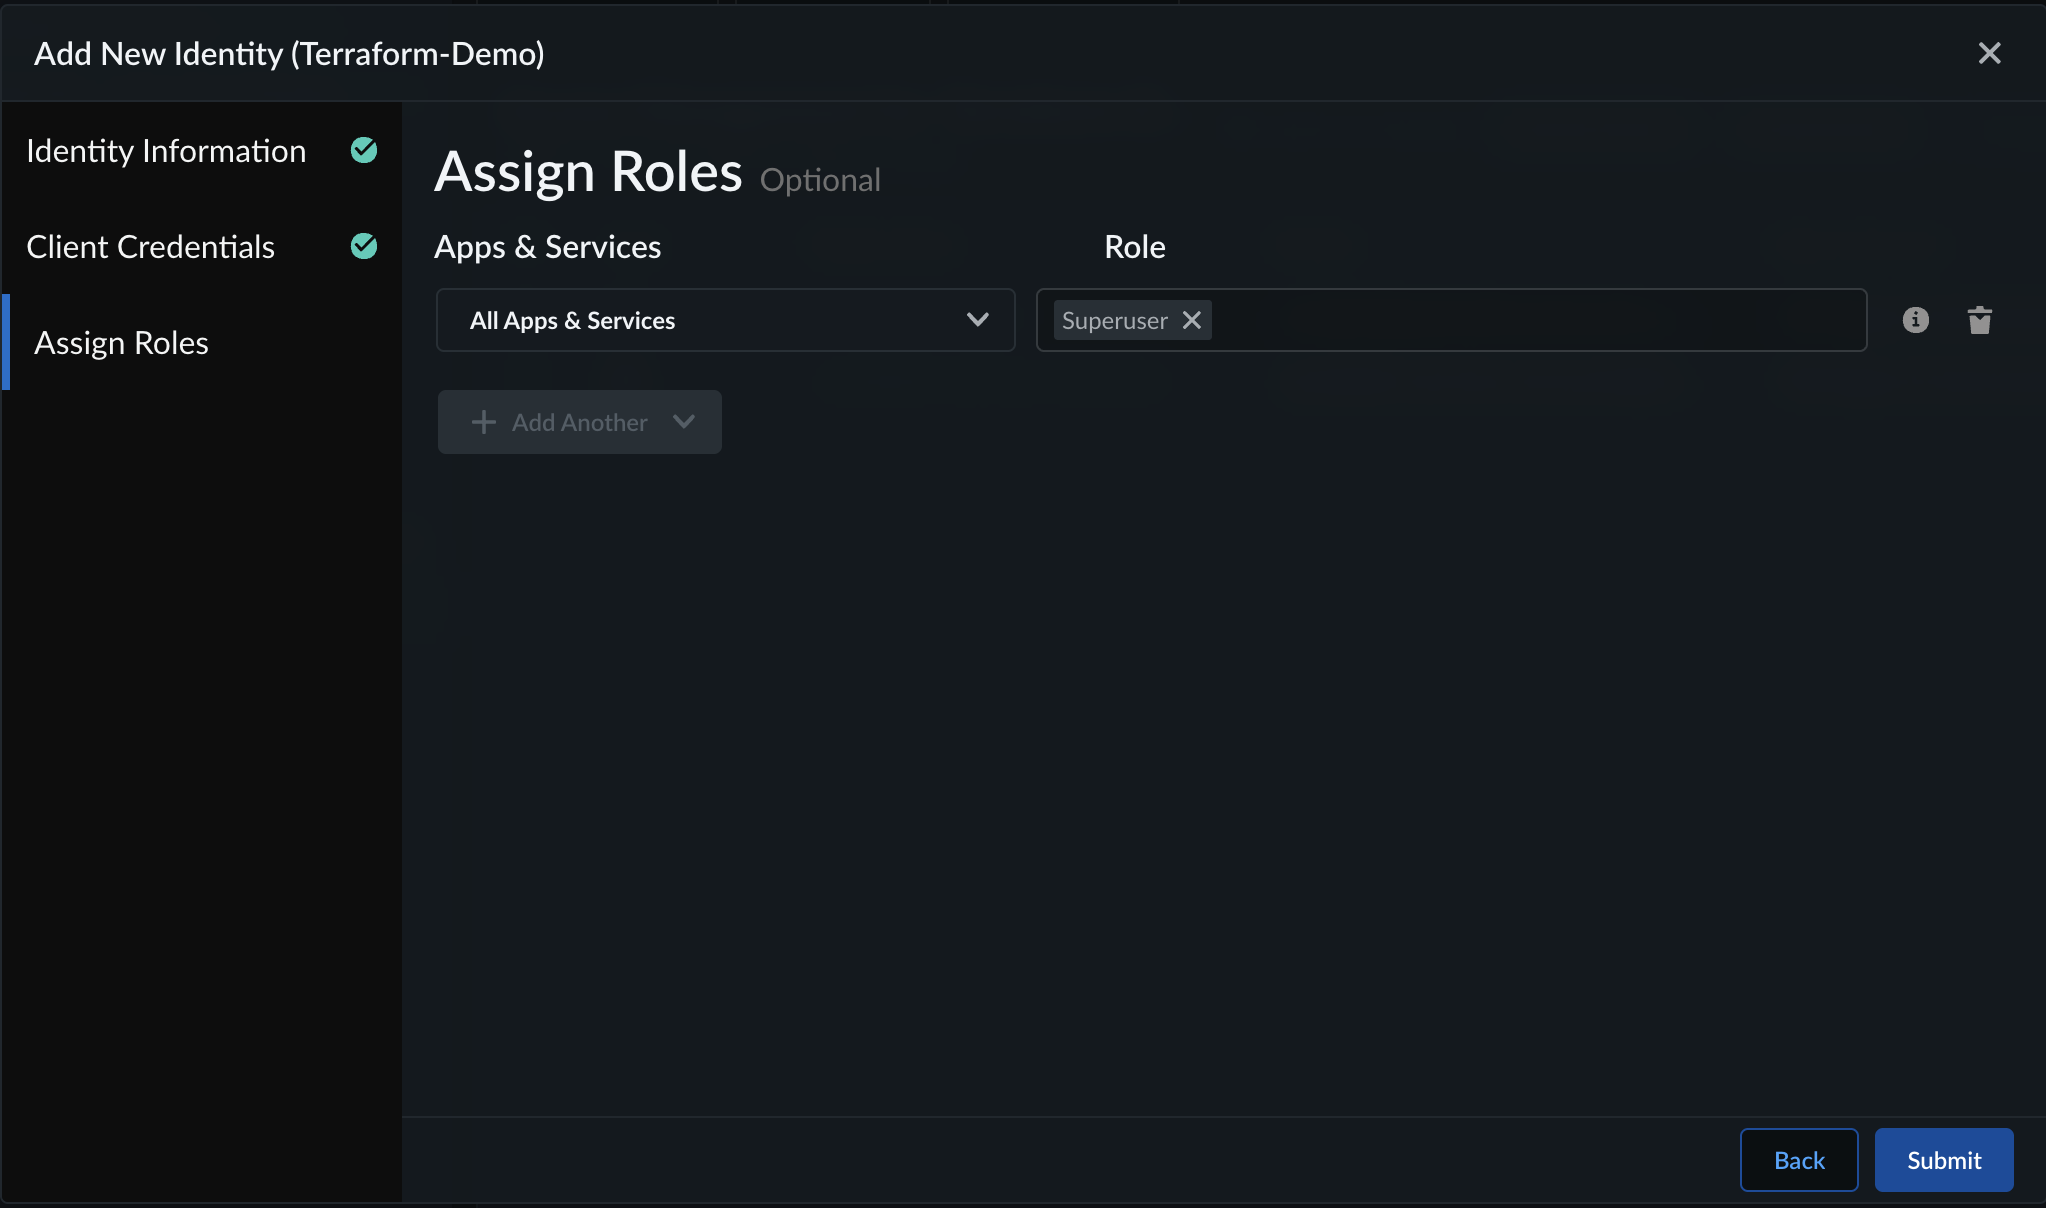Image resolution: width=2046 pixels, height=1208 pixels.
Task: Click the plus icon on Add Another
Action: tap(483, 422)
